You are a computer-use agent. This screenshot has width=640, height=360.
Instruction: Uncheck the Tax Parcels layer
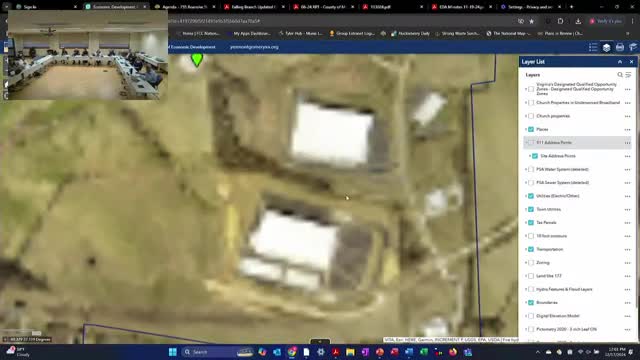click(531, 223)
